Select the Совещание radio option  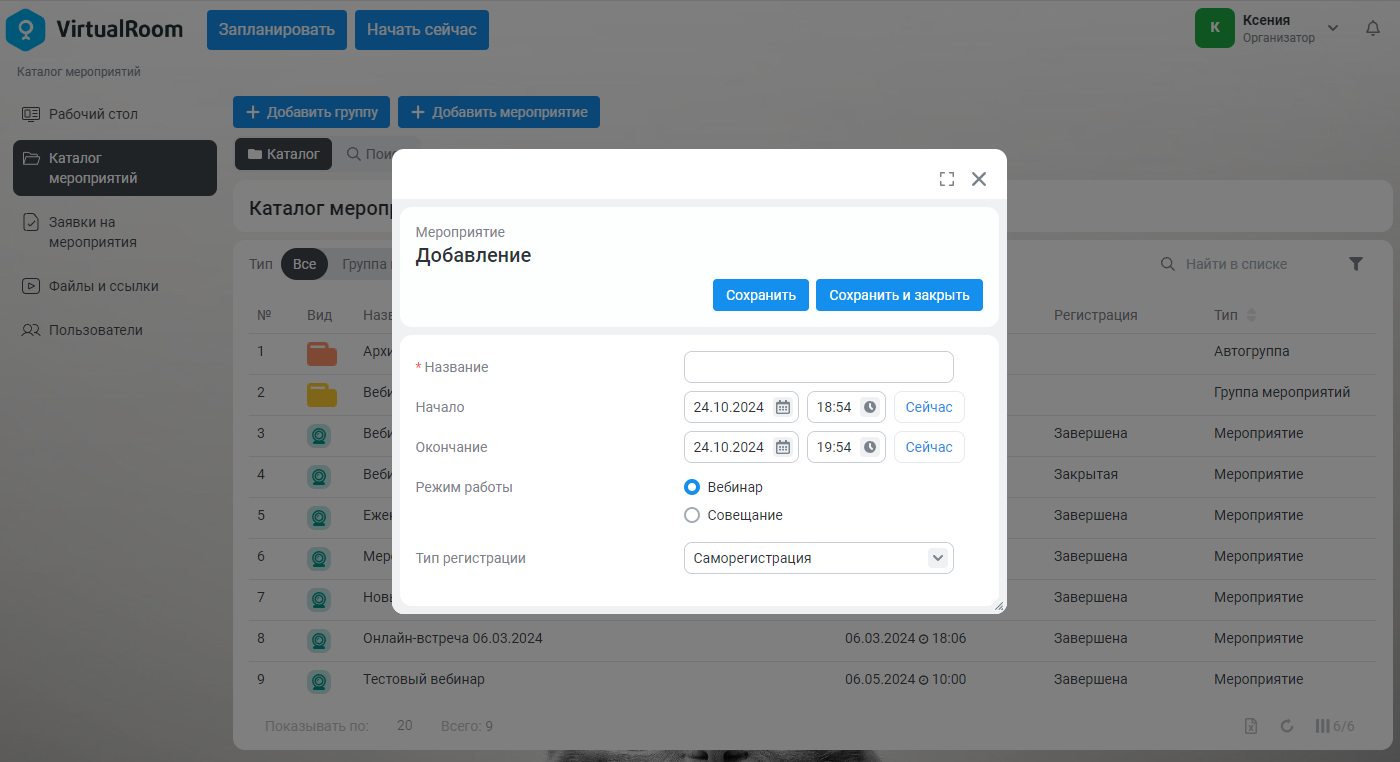coord(692,515)
